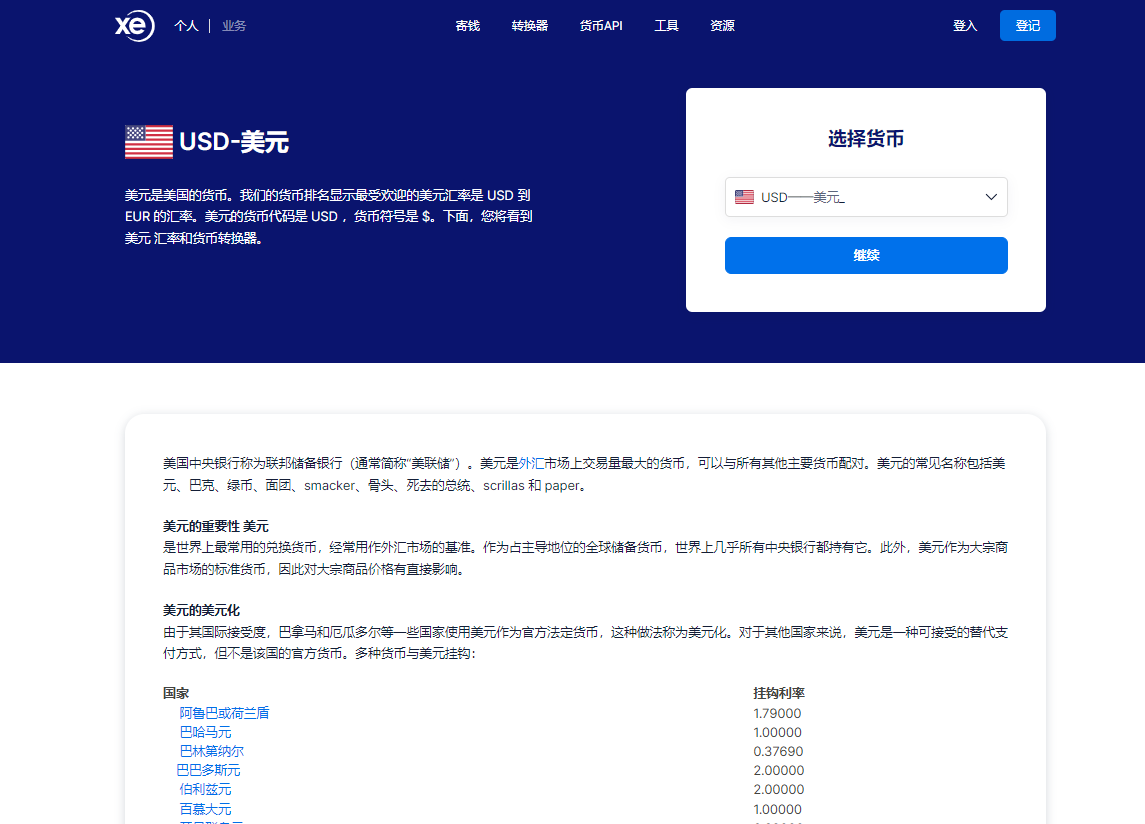The height and width of the screenshot is (824, 1145).
Task: Visit the 巴林第纳尔 currency link
Action: 211,751
